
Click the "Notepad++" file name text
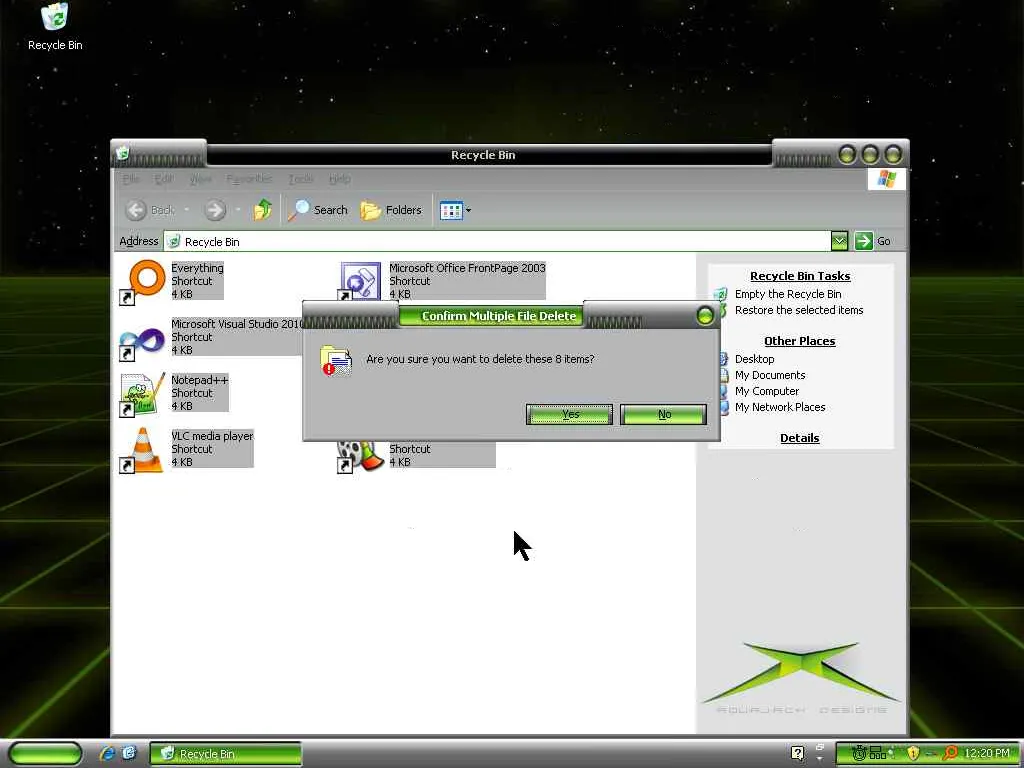point(200,380)
